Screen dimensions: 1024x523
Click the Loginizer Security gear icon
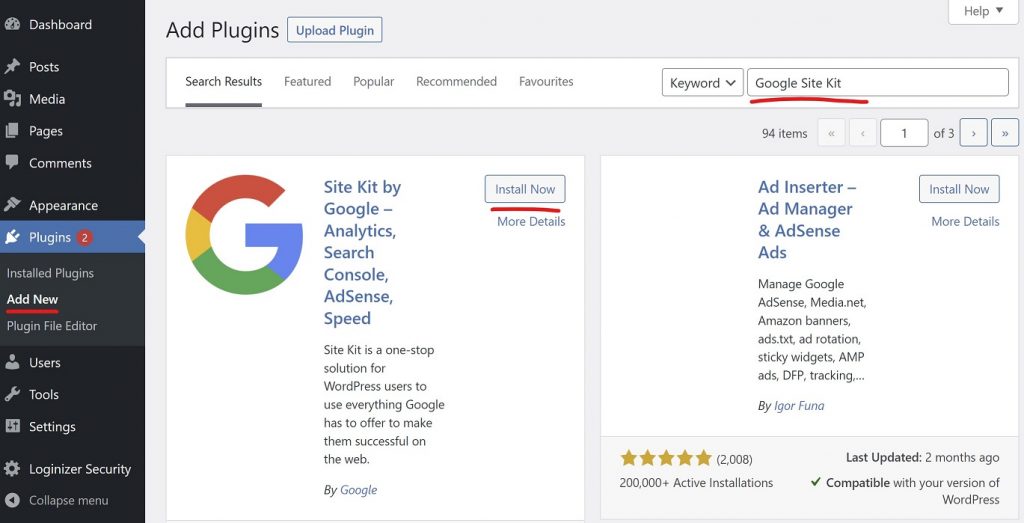[13, 469]
